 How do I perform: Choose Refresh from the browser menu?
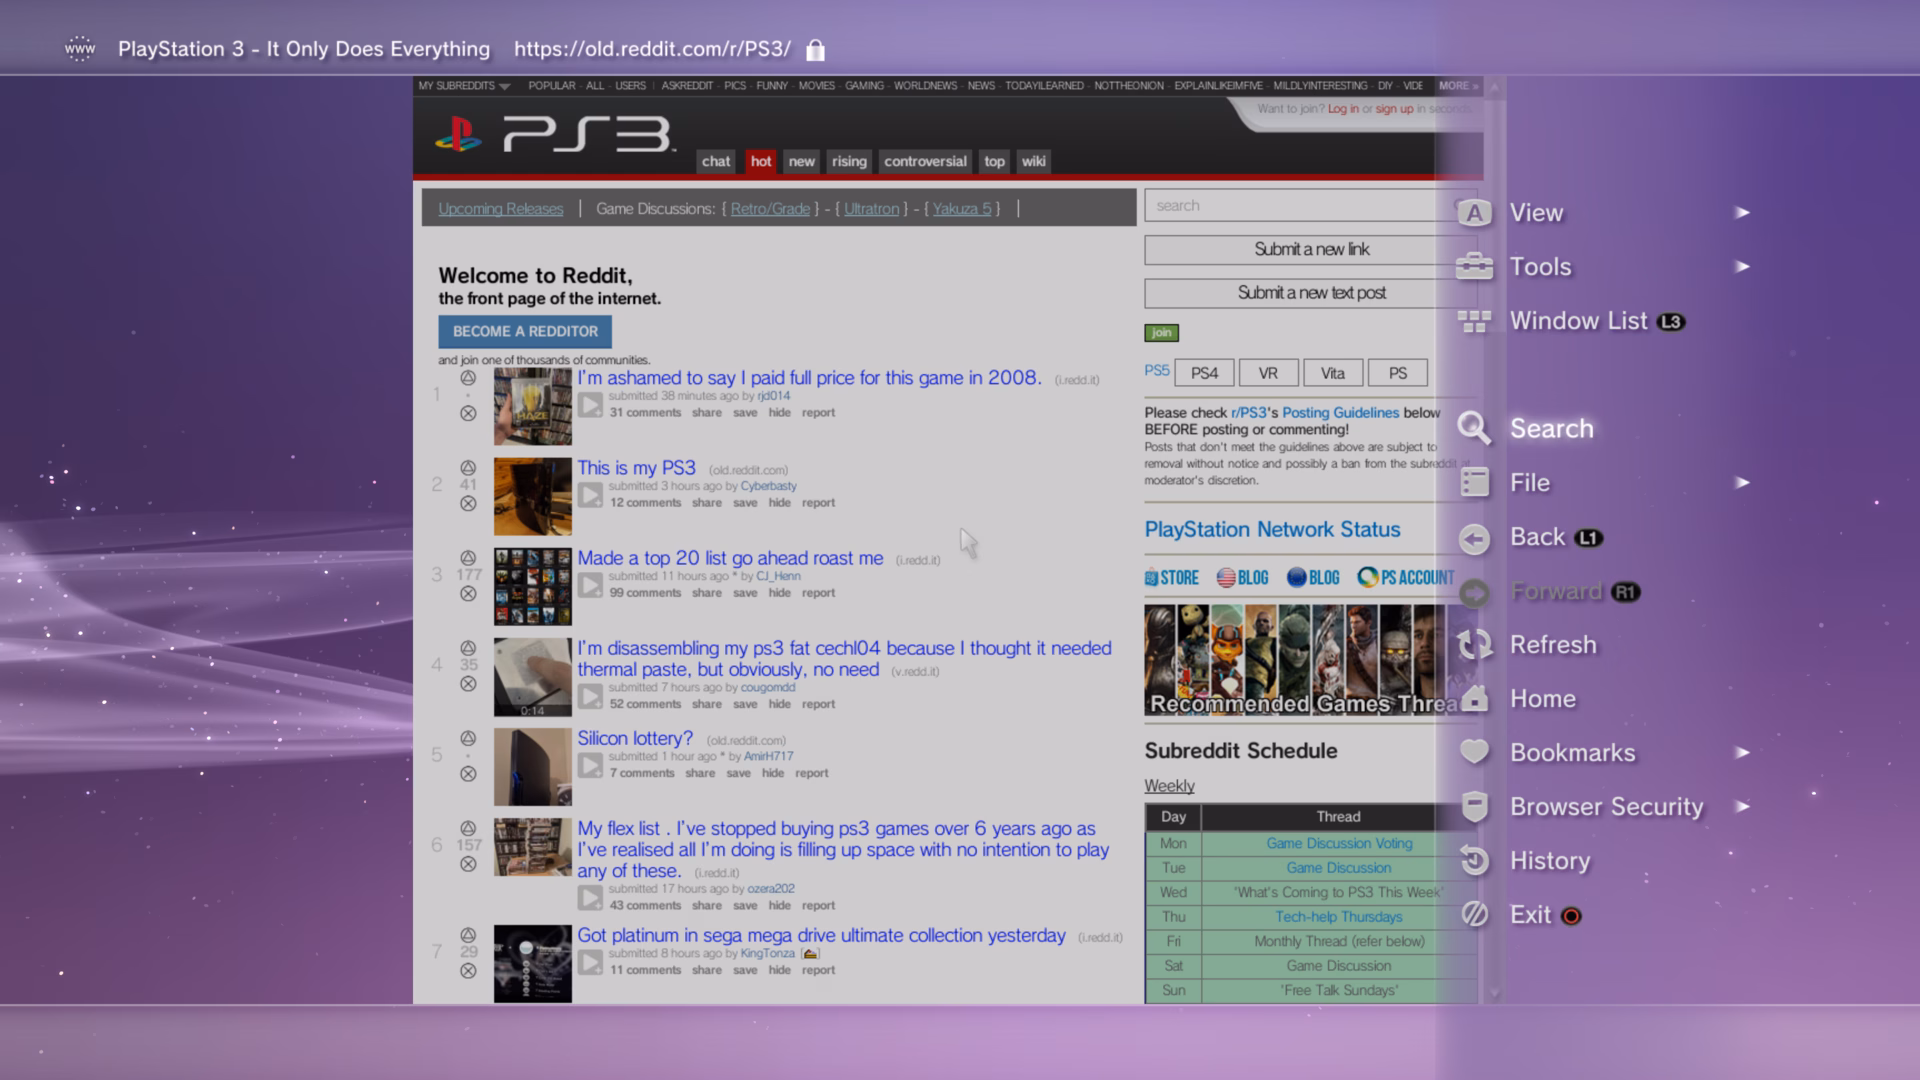click(1553, 645)
